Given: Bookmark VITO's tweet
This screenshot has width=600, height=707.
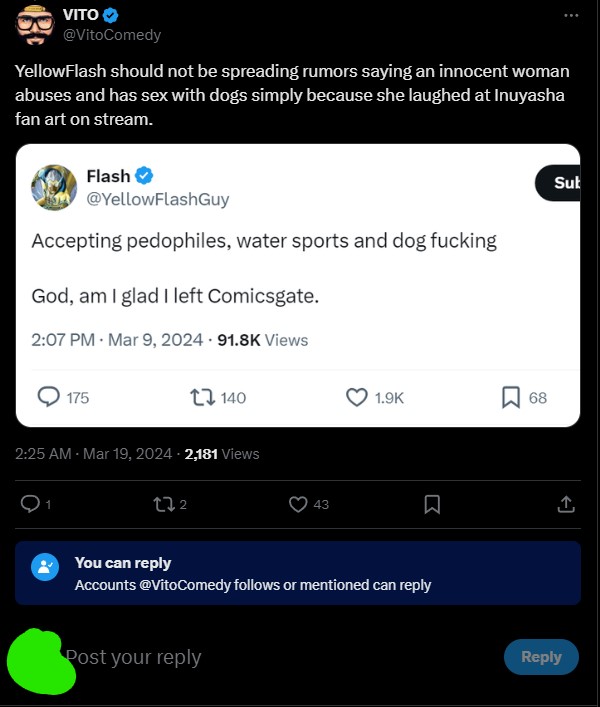Looking at the screenshot, I should point(432,504).
